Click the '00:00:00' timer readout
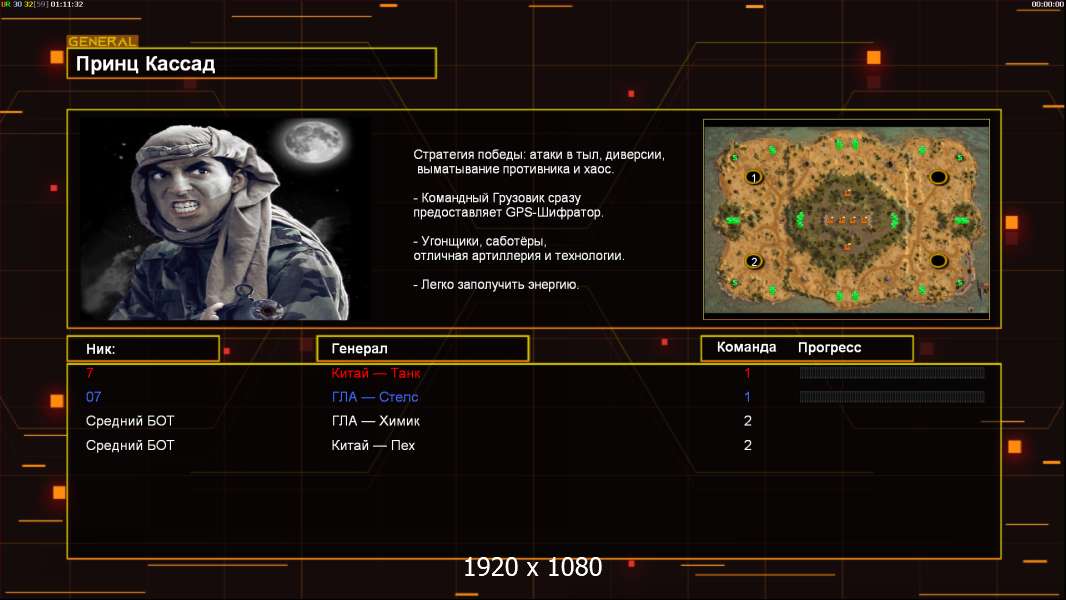The width and height of the screenshot is (1066, 600). point(1048,4)
